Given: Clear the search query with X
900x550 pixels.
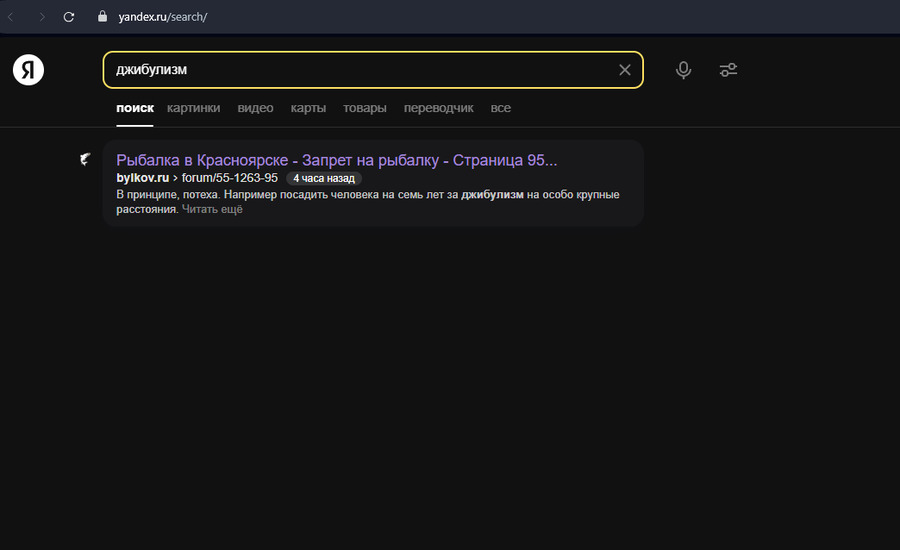Looking at the screenshot, I should pyautogui.click(x=624, y=70).
